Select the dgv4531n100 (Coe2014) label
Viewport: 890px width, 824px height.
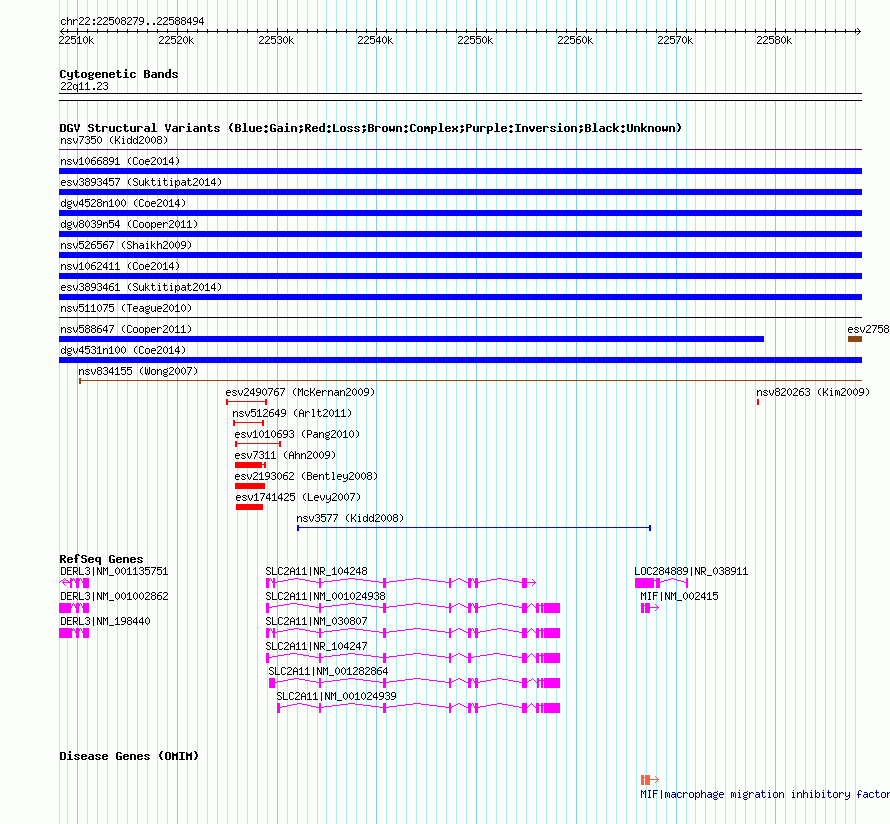pos(123,350)
